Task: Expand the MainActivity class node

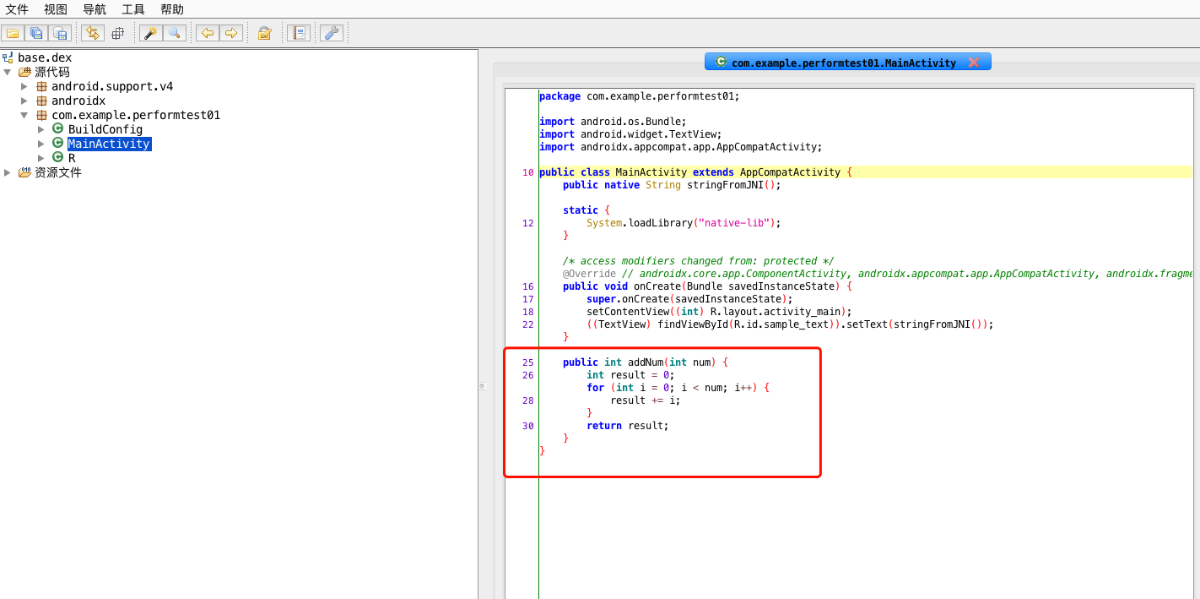Action: (x=41, y=144)
